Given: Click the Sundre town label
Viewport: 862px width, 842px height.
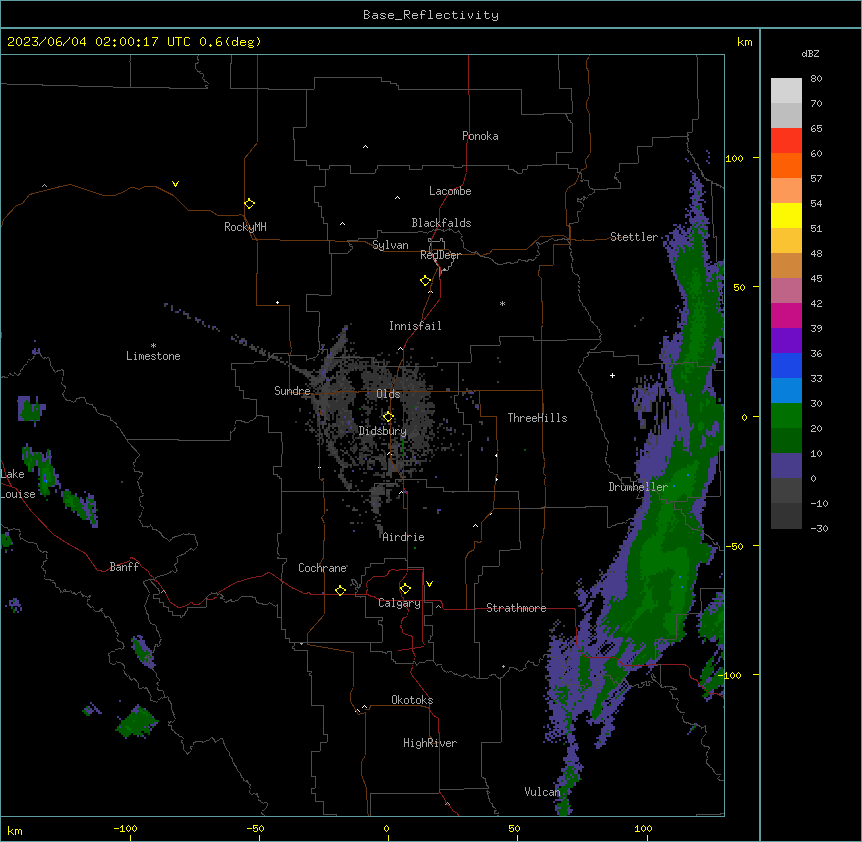Looking at the screenshot, I should [292, 391].
